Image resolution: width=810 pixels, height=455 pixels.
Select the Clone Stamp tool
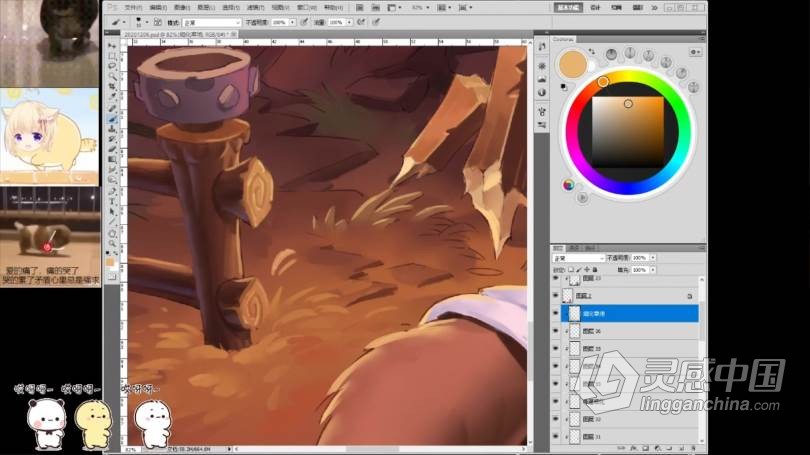click(112, 129)
